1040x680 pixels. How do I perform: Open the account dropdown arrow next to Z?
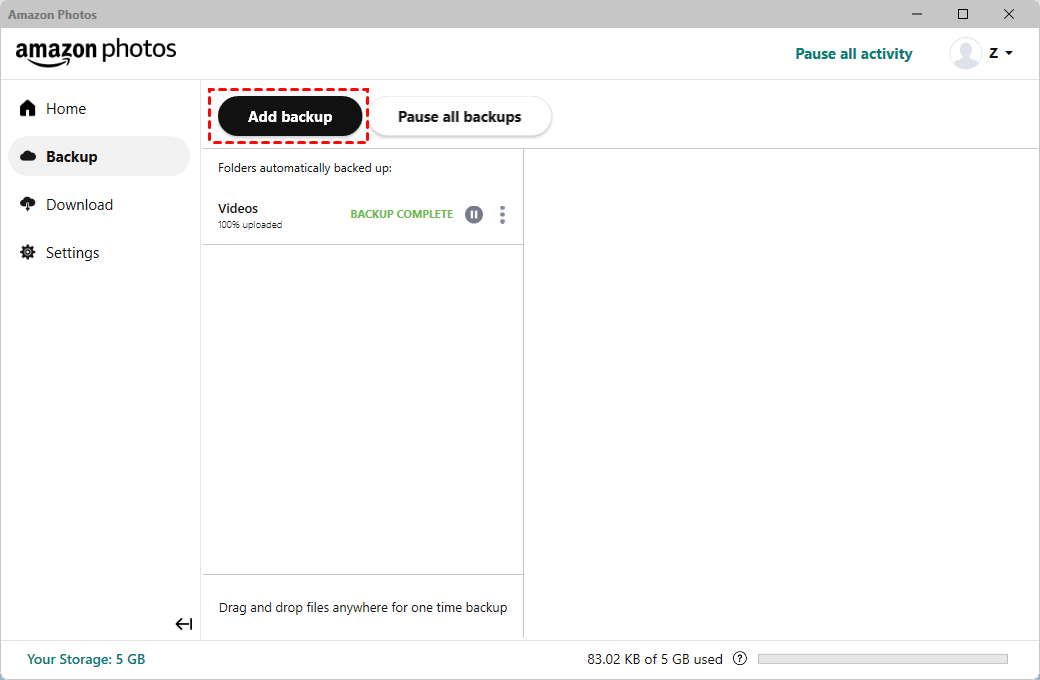(1009, 53)
